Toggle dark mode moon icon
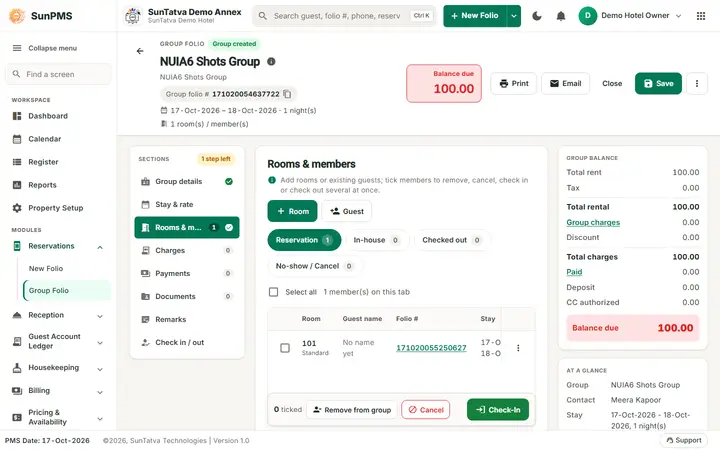 pos(536,16)
